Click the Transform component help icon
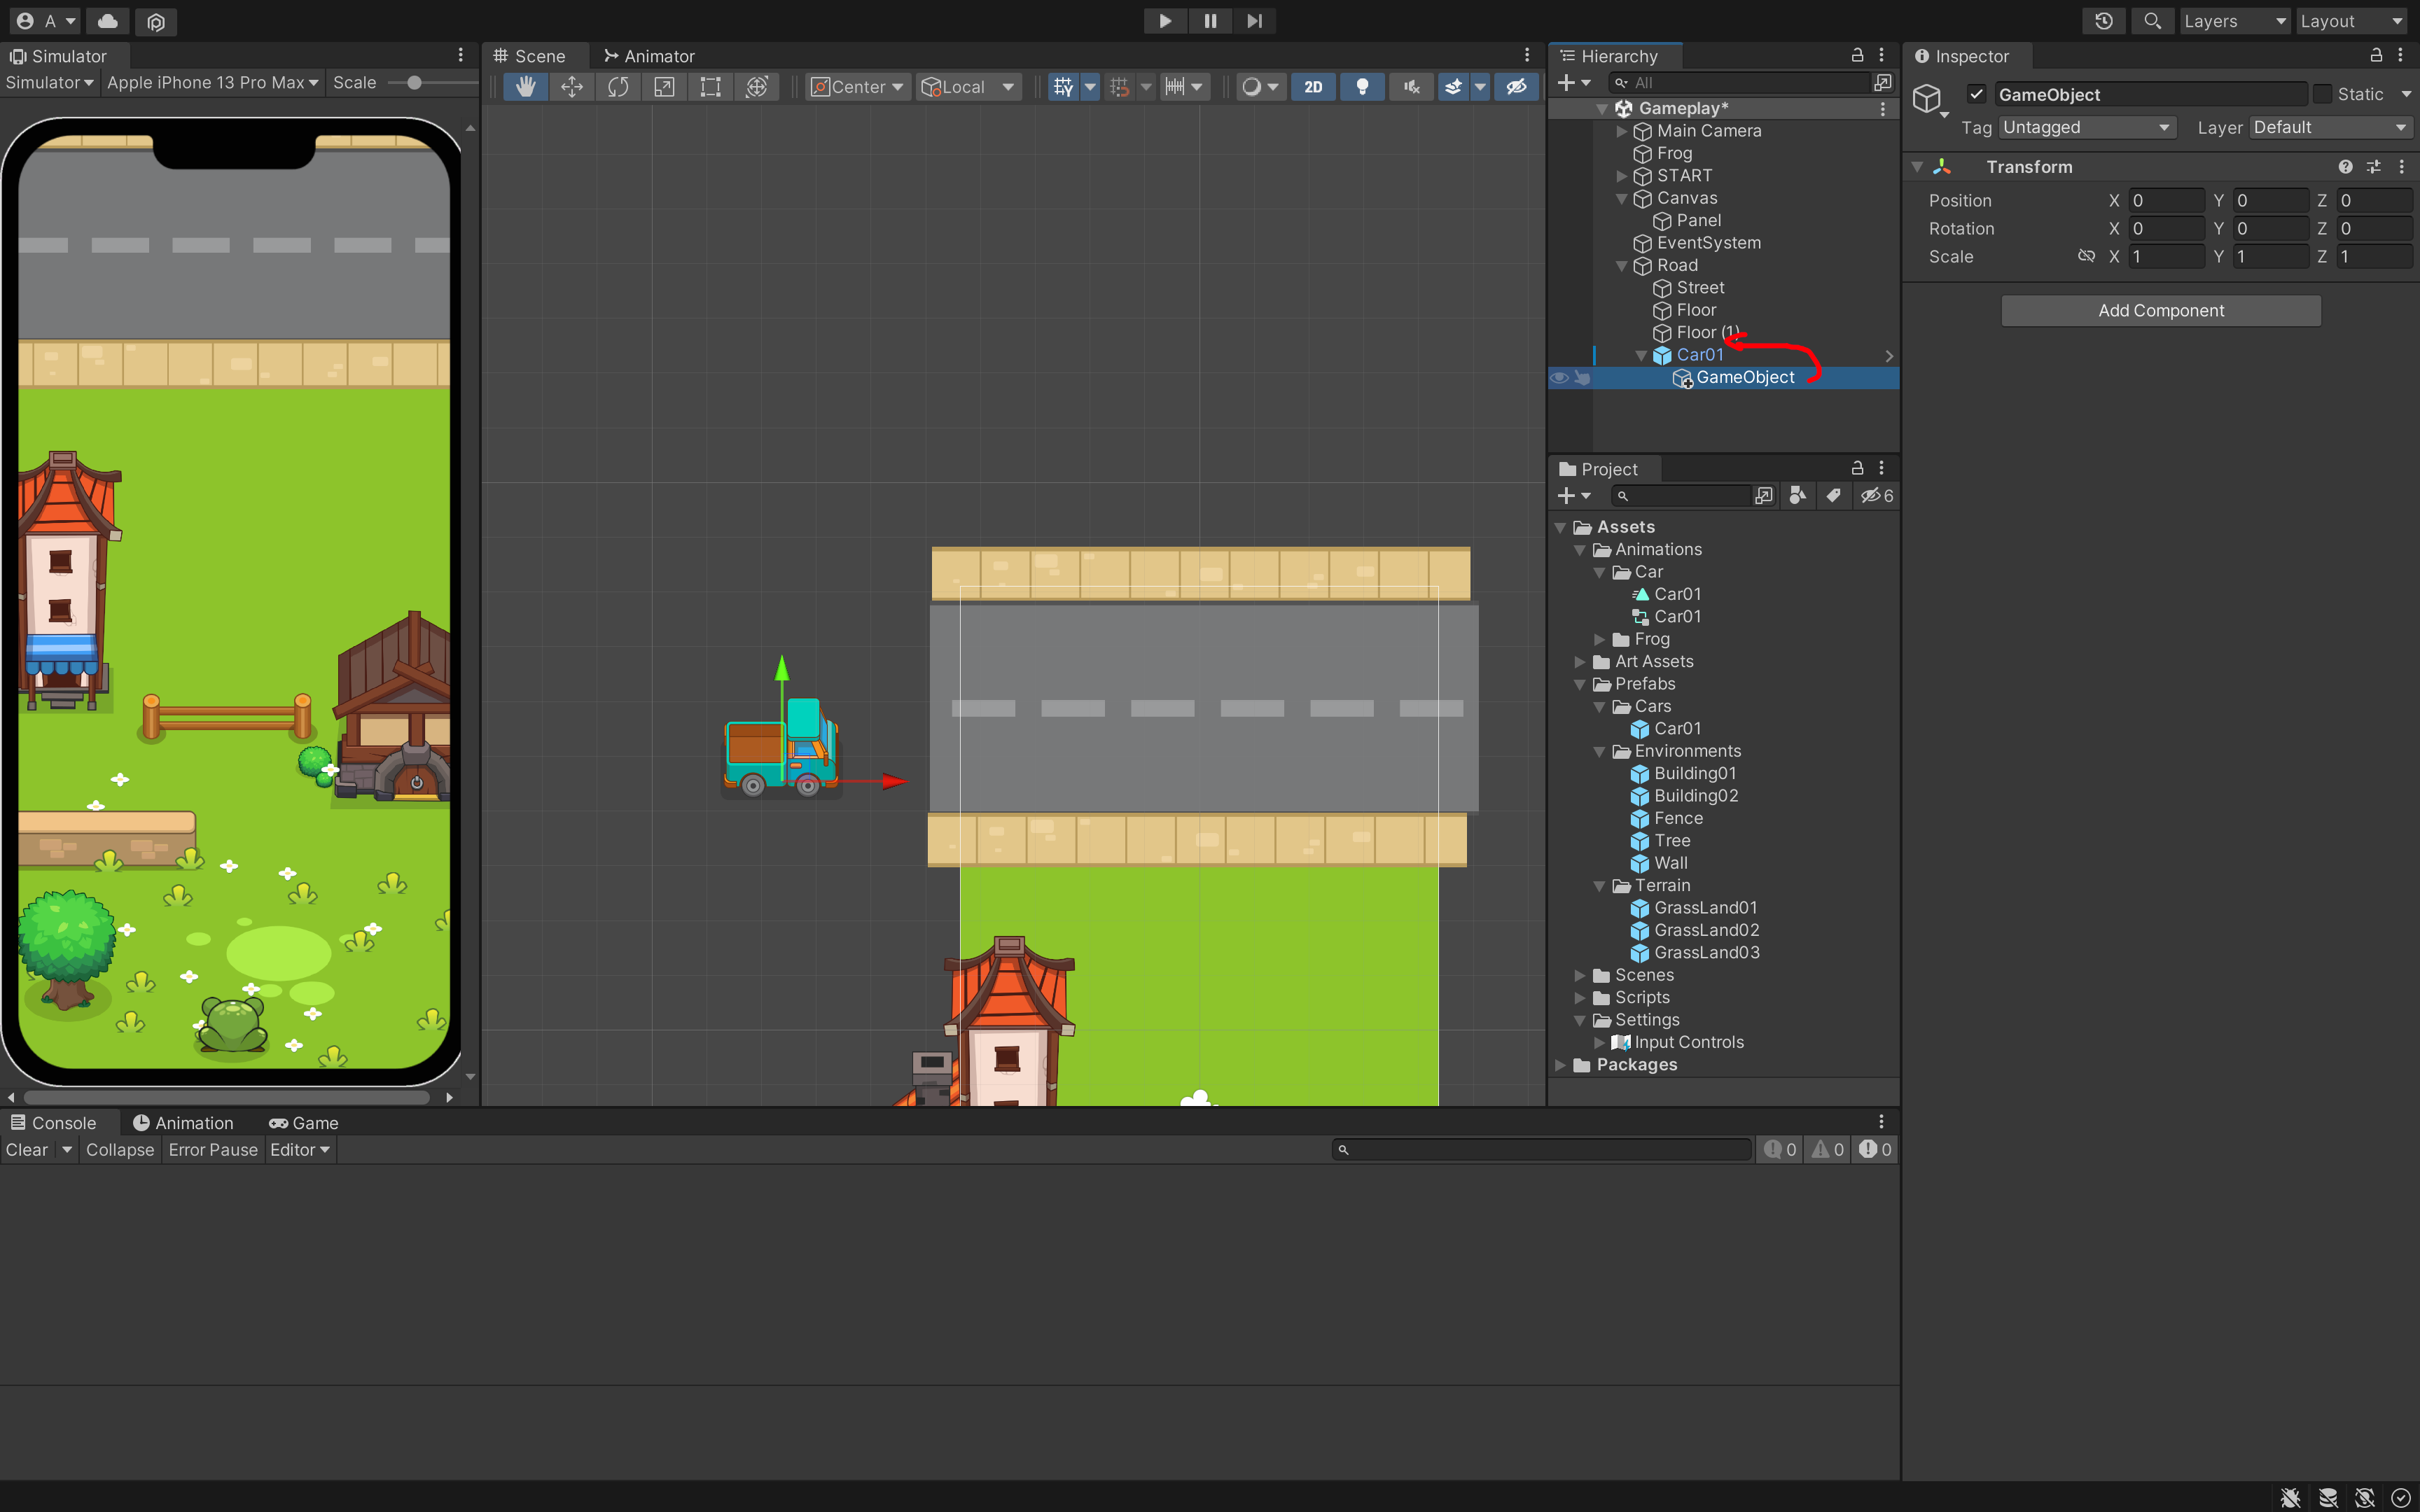 (2345, 167)
